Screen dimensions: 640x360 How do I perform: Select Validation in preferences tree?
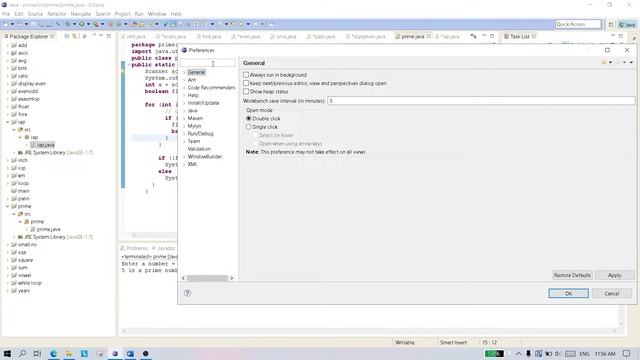pyautogui.click(x=199, y=149)
